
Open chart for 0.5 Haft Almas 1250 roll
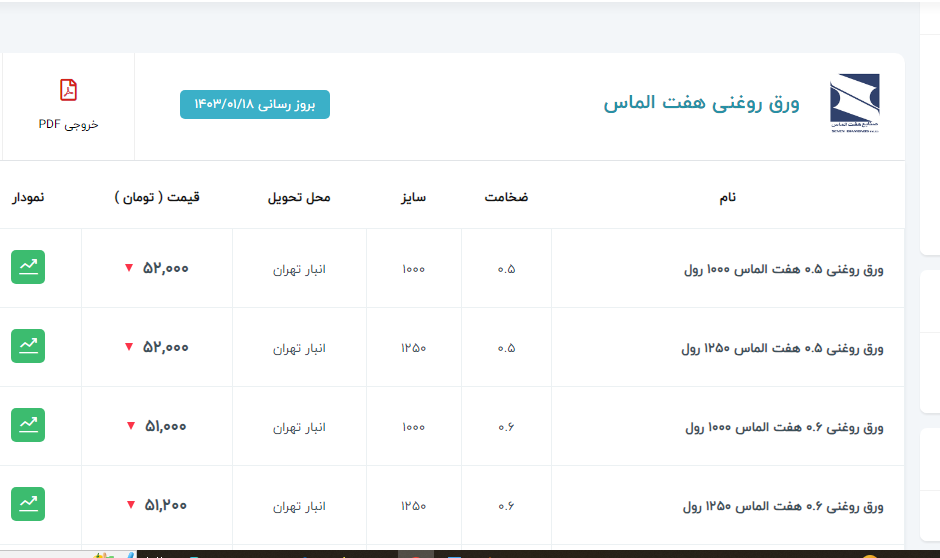tap(28, 346)
